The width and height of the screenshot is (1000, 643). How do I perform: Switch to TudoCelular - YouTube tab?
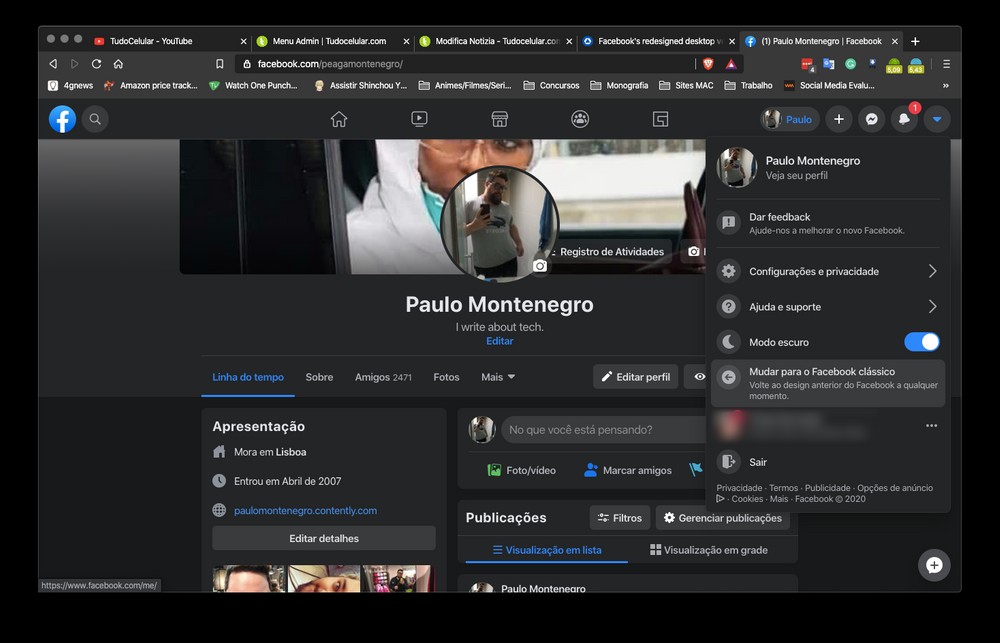click(170, 41)
